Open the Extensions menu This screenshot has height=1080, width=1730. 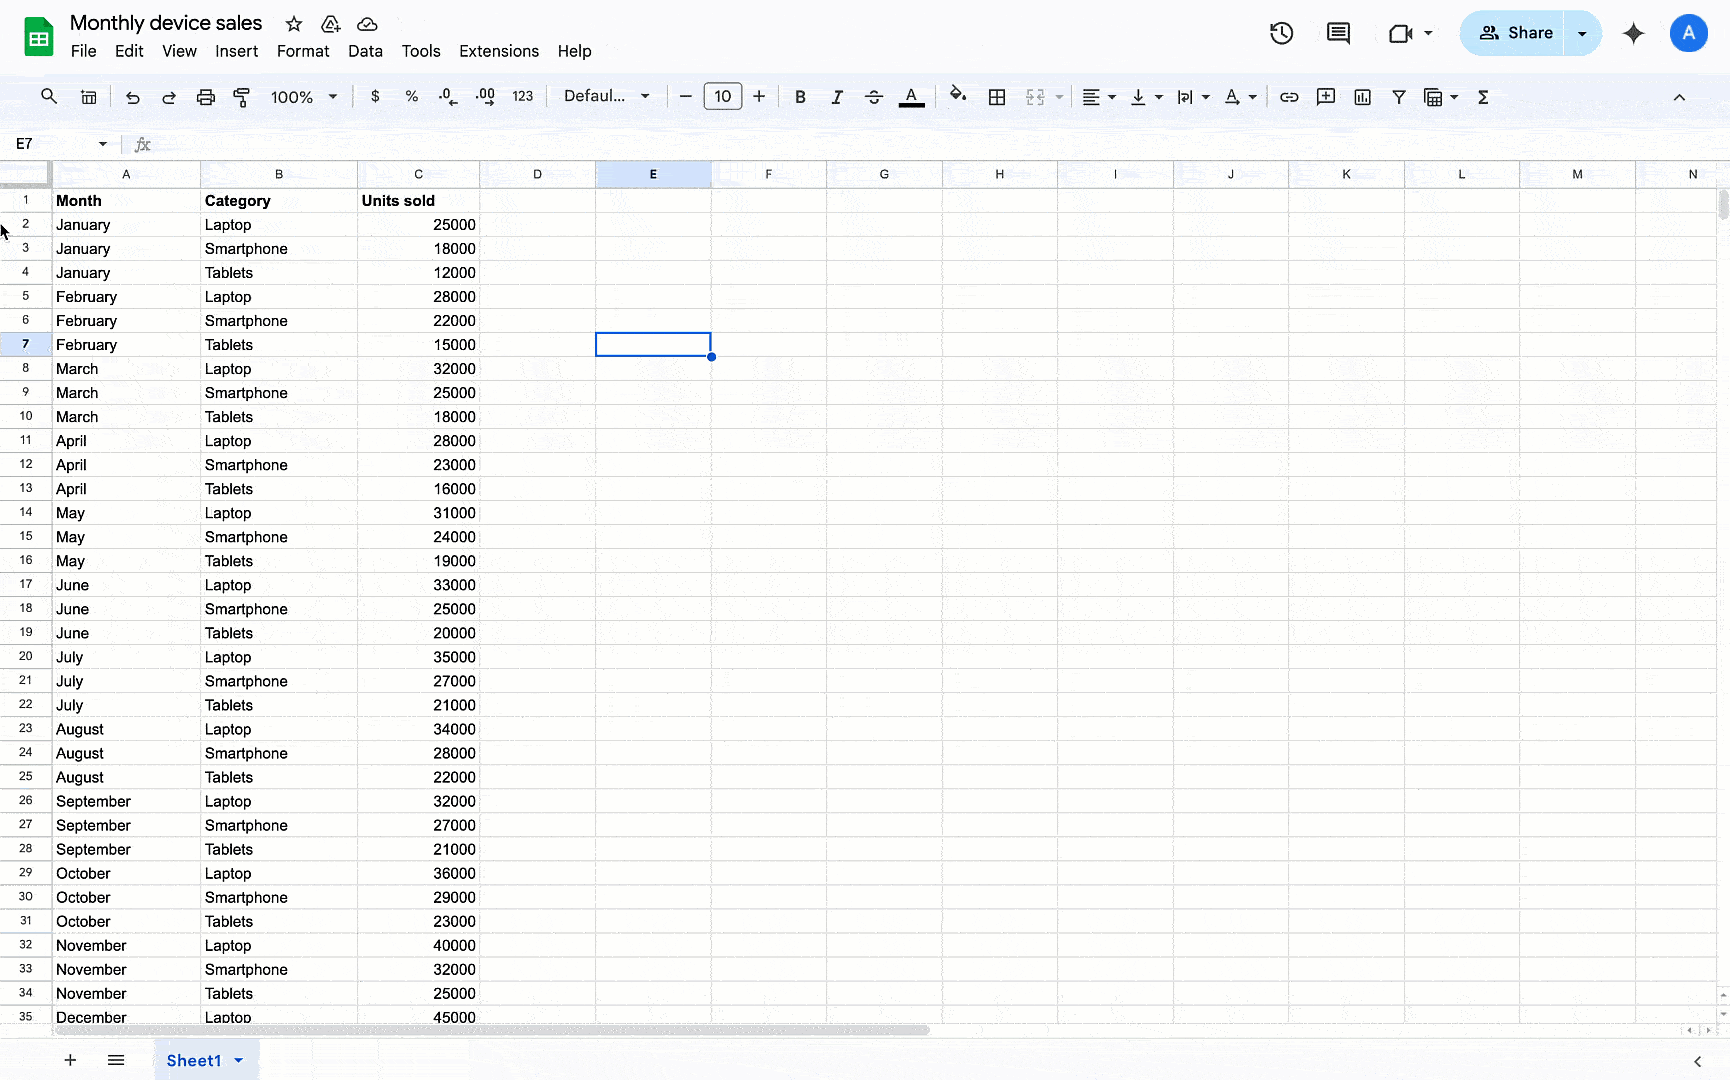point(499,51)
